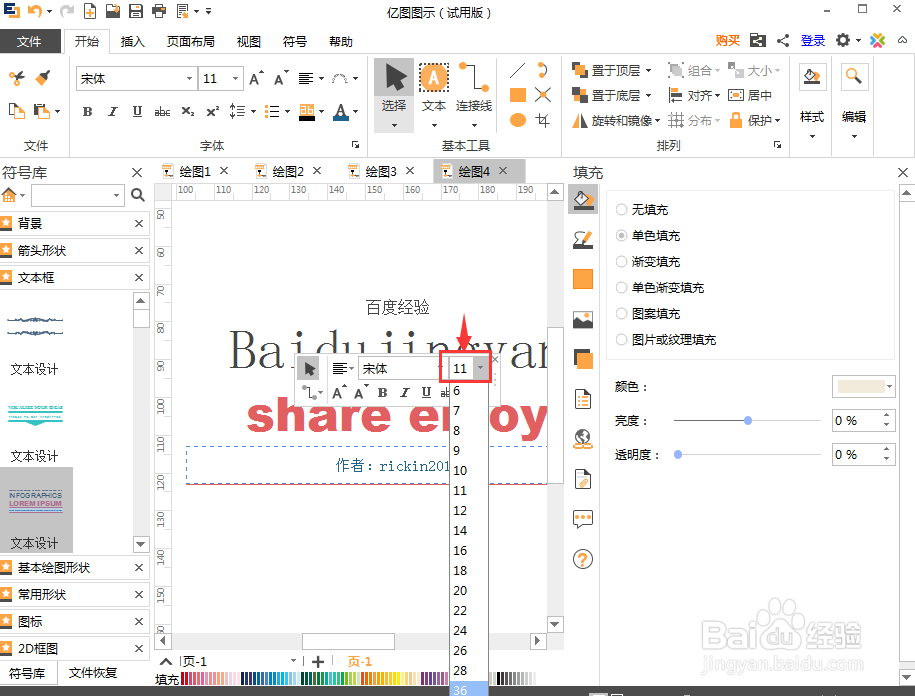915x696 pixels.
Task: Add a new page with plus button
Action: tap(318, 661)
